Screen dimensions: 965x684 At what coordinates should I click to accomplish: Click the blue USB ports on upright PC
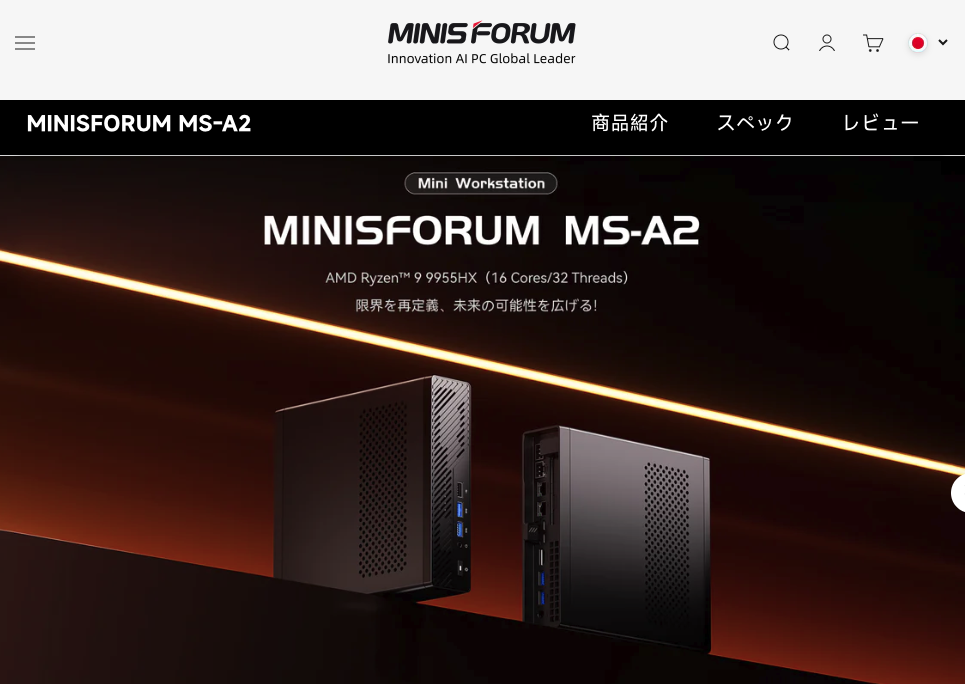pos(460,520)
